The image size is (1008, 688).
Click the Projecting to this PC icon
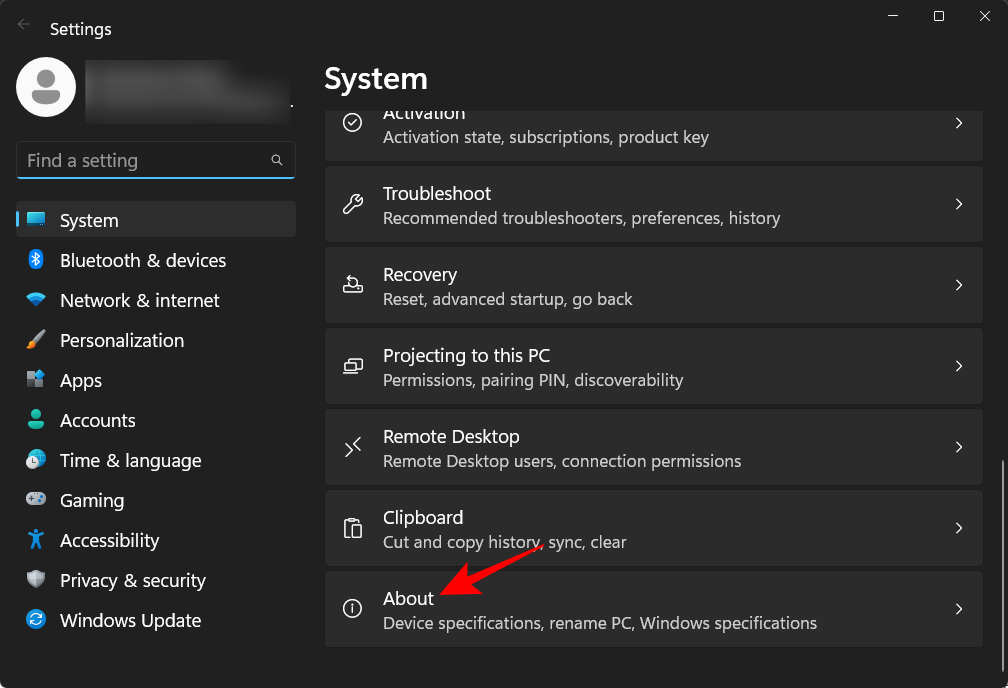point(352,366)
